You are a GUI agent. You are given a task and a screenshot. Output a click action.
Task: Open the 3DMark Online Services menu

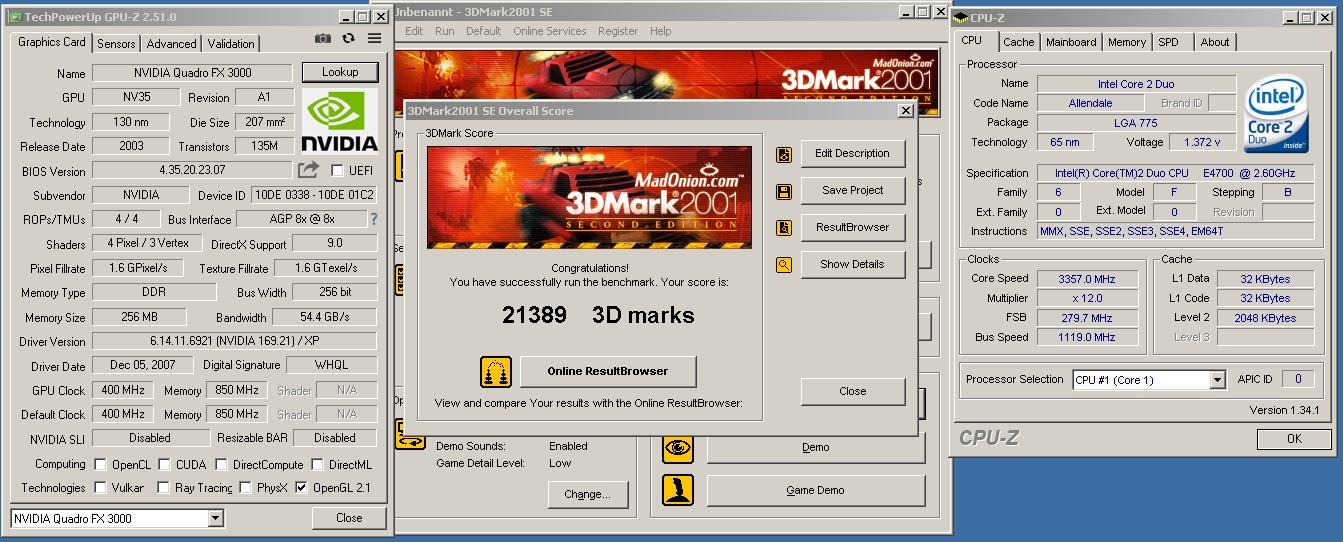550,31
